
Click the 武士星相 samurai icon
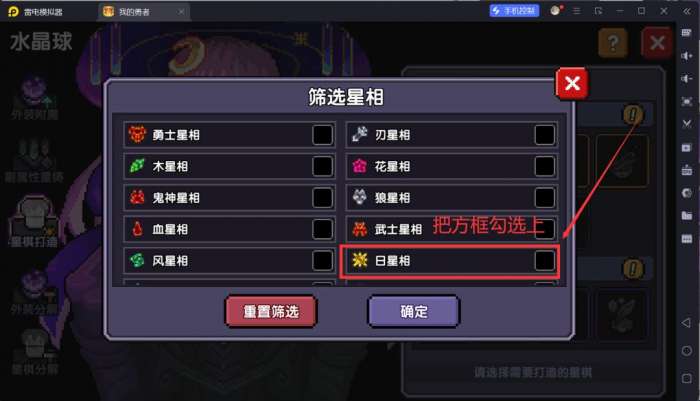point(359,229)
